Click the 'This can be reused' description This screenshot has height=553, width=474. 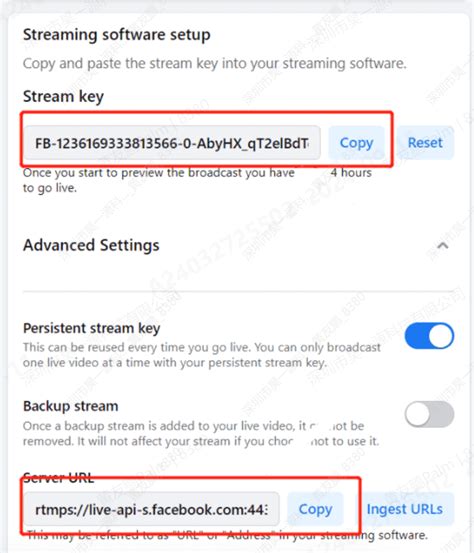point(202,355)
